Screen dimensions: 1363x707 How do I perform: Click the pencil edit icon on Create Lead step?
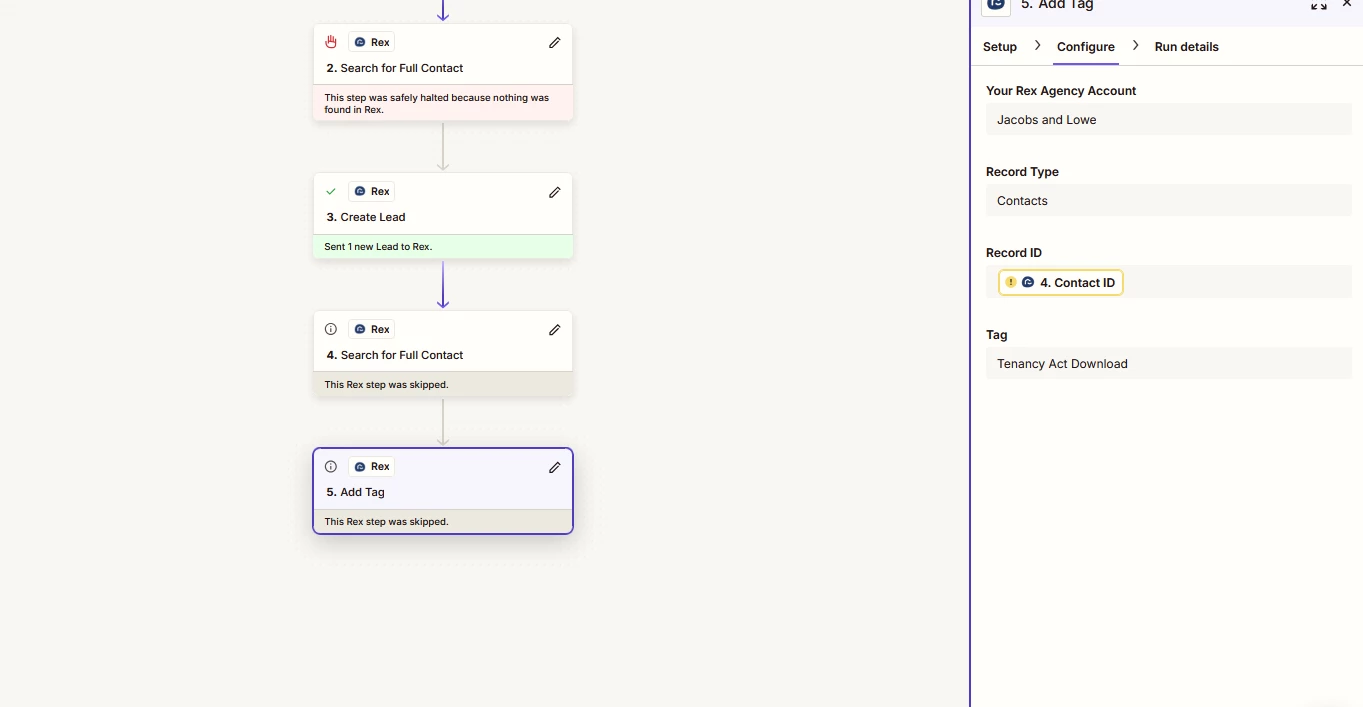pos(555,192)
